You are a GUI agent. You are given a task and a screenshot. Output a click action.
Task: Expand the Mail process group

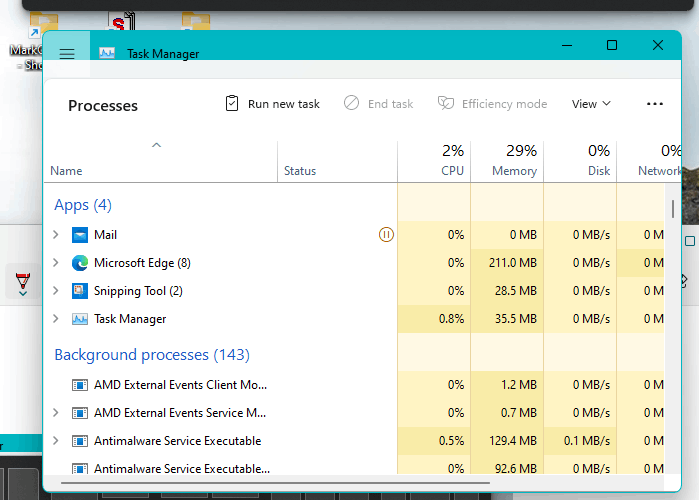(56, 234)
